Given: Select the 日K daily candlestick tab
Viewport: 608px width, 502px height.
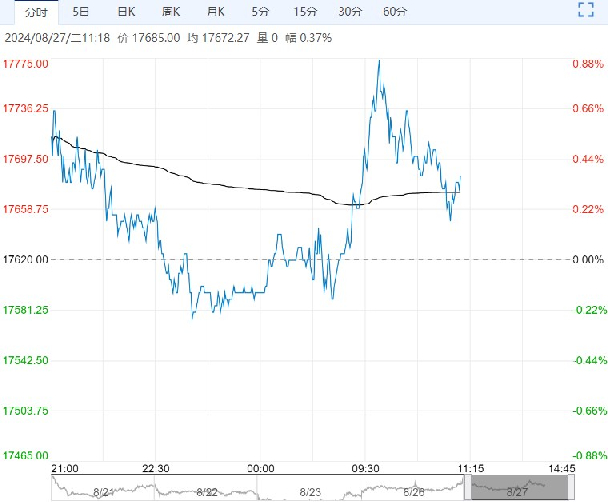Looking at the screenshot, I should [x=125, y=12].
